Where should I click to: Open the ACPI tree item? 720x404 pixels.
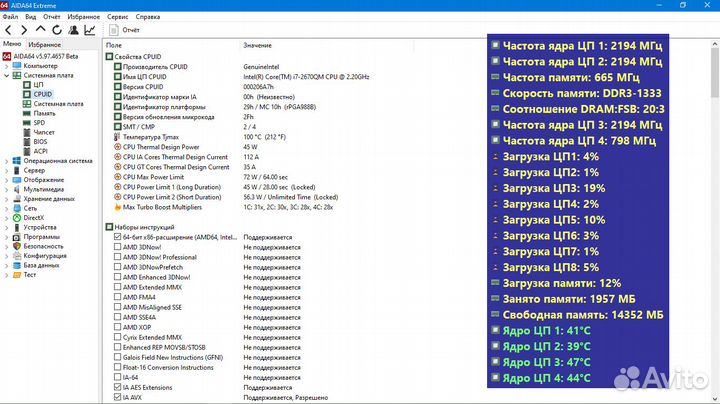pyautogui.click(x=40, y=151)
